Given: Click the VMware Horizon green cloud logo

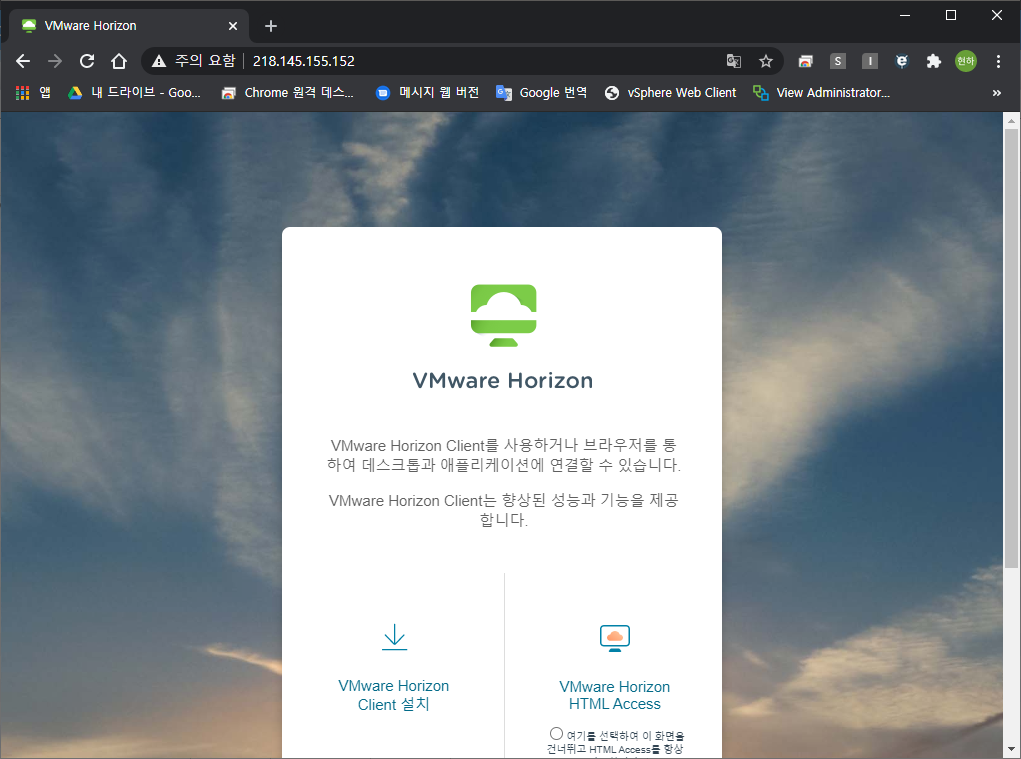Looking at the screenshot, I should 503,315.
